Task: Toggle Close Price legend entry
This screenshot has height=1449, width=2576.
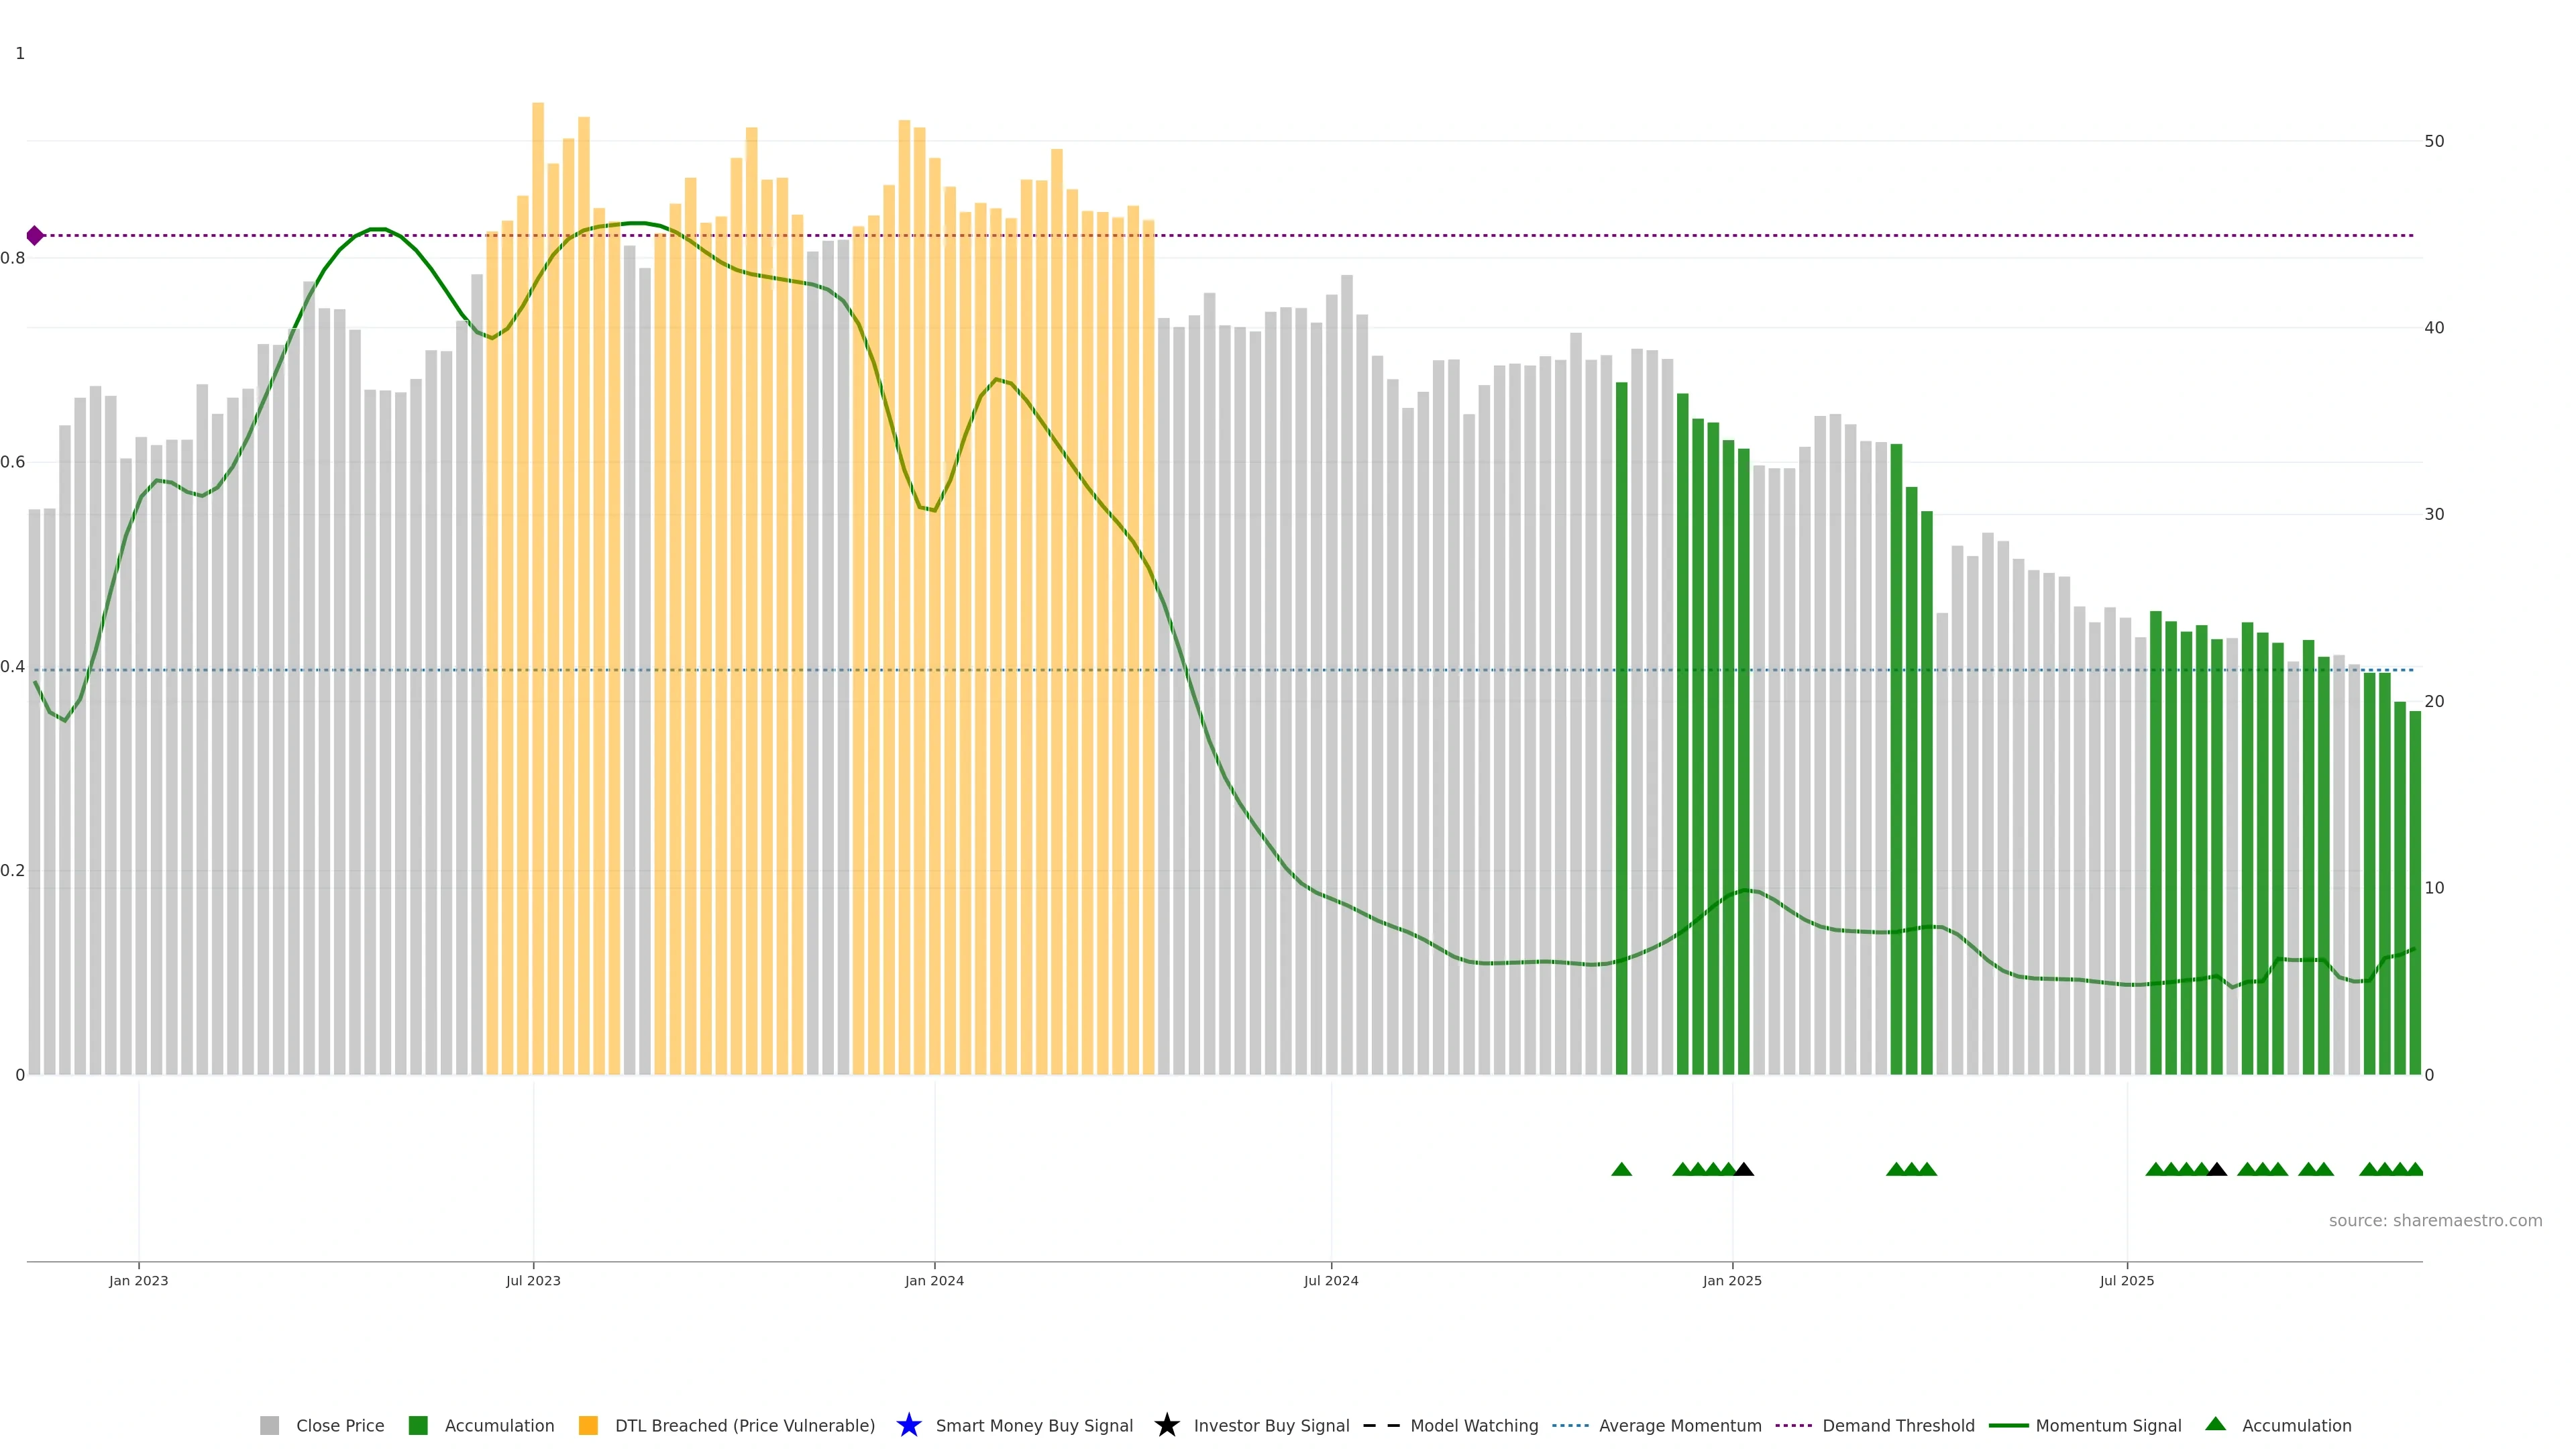Action: pyautogui.click(x=339, y=1426)
